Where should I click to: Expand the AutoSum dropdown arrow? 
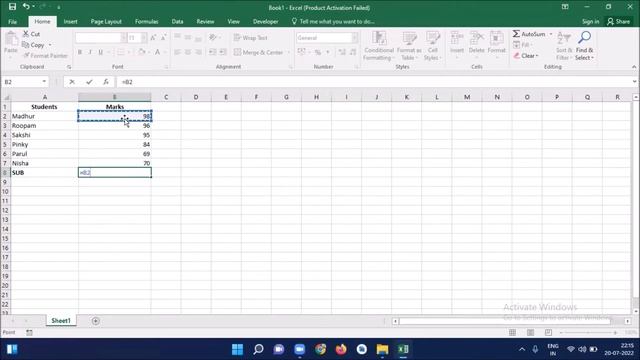[x=551, y=34]
